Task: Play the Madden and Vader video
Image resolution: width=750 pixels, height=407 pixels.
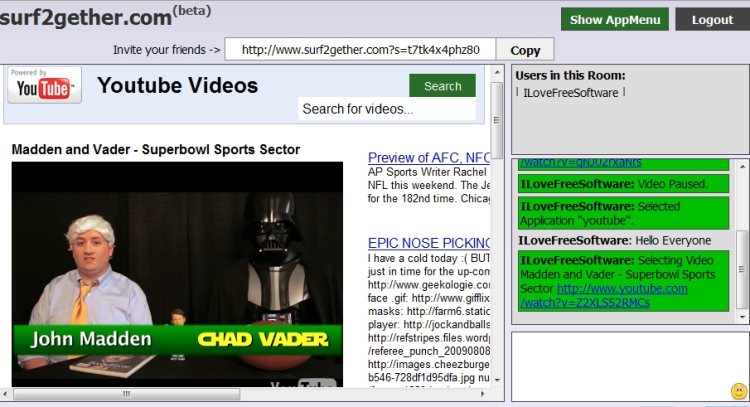Action: (x=177, y=274)
